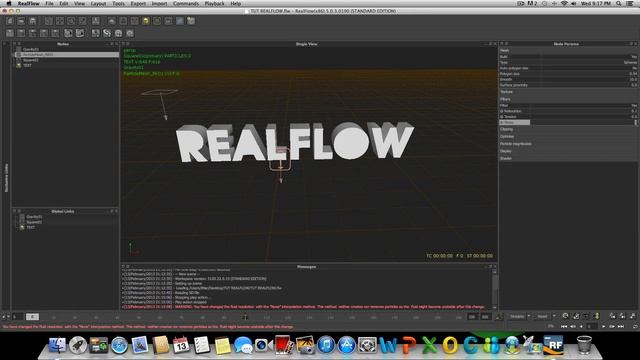Open iTunes from the Dock
The image size is (640, 360).
coord(326,345)
